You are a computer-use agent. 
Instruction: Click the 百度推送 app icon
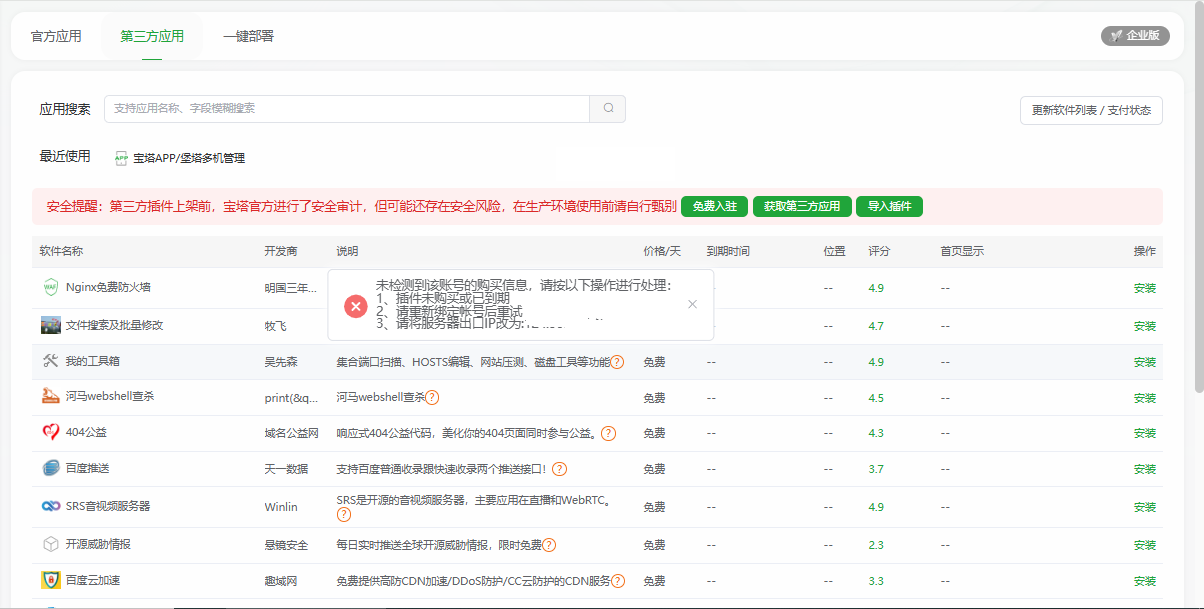(51, 469)
